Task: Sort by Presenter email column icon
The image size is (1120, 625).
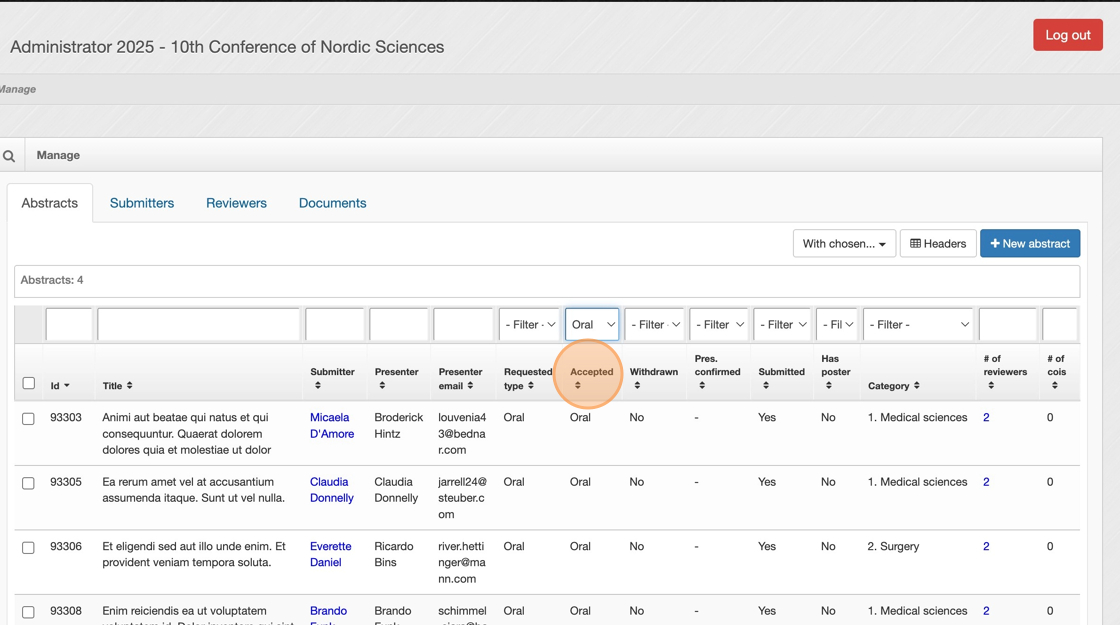Action: click(471, 386)
